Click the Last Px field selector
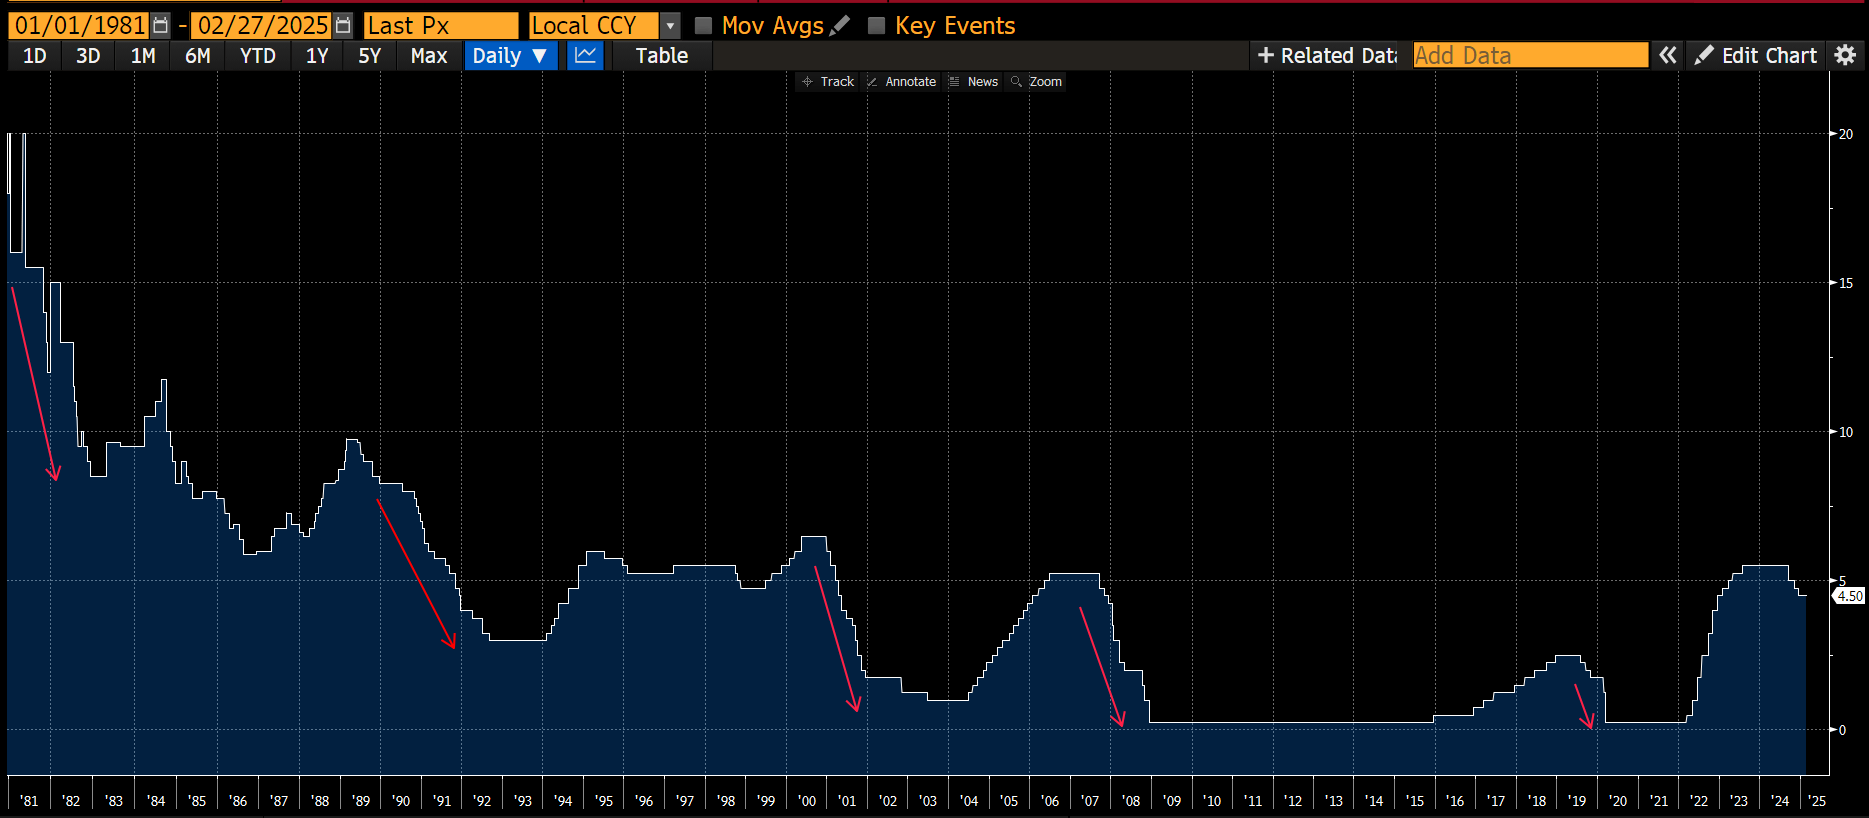1869x818 pixels. pos(440,26)
